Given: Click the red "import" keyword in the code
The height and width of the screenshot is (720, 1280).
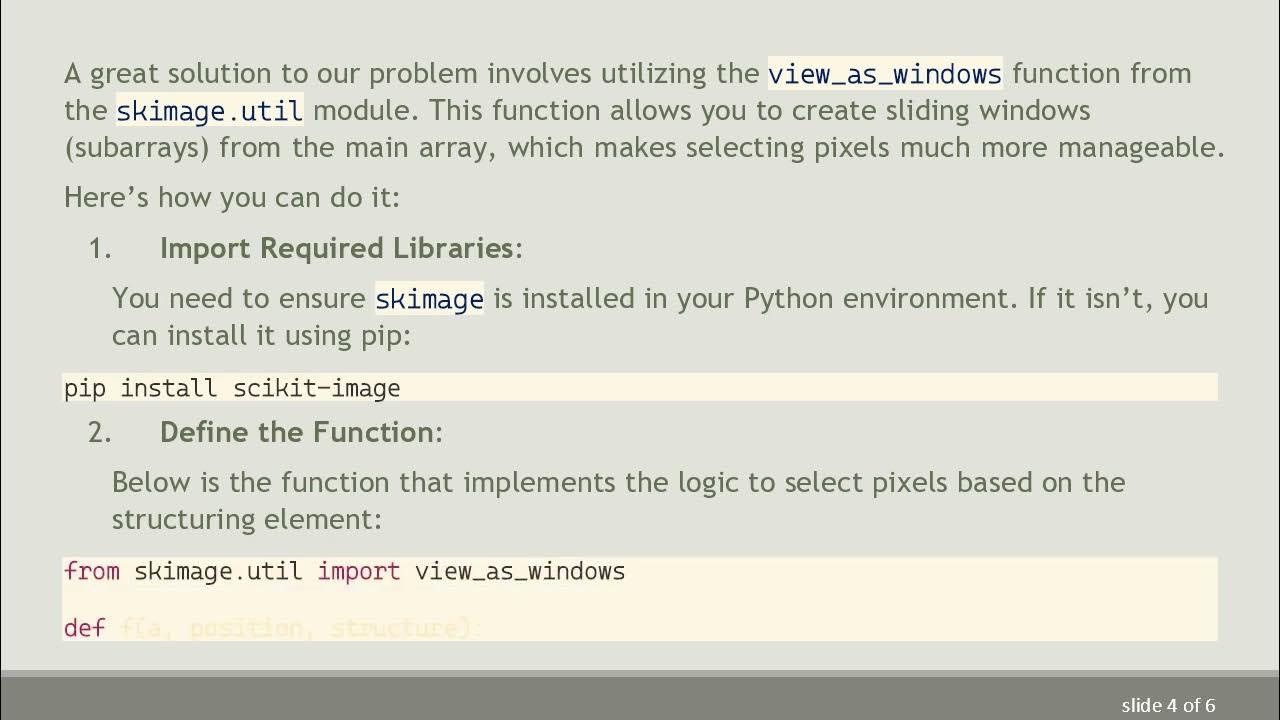Looking at the screenshot, I should (358, 572).
